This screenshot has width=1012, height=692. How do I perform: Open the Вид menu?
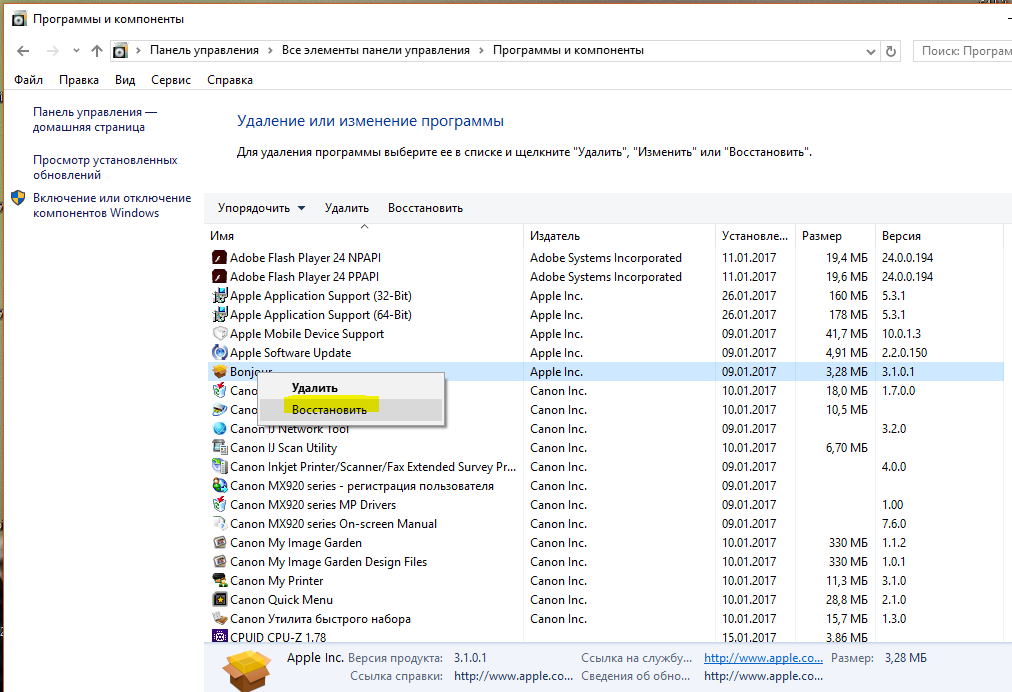coord(125,80)
